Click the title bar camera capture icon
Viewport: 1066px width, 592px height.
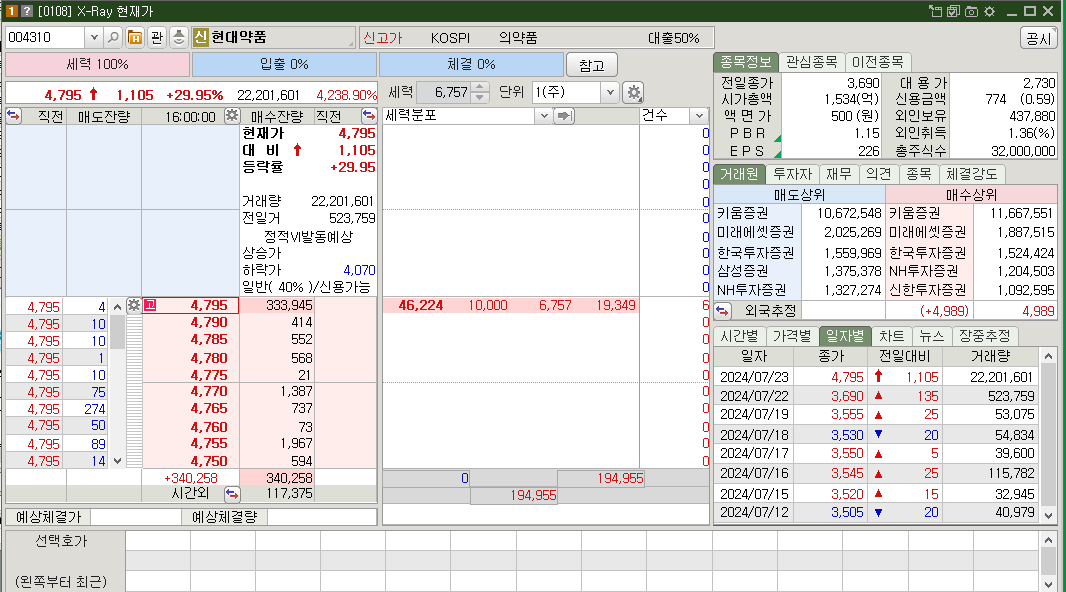[972, 11]
